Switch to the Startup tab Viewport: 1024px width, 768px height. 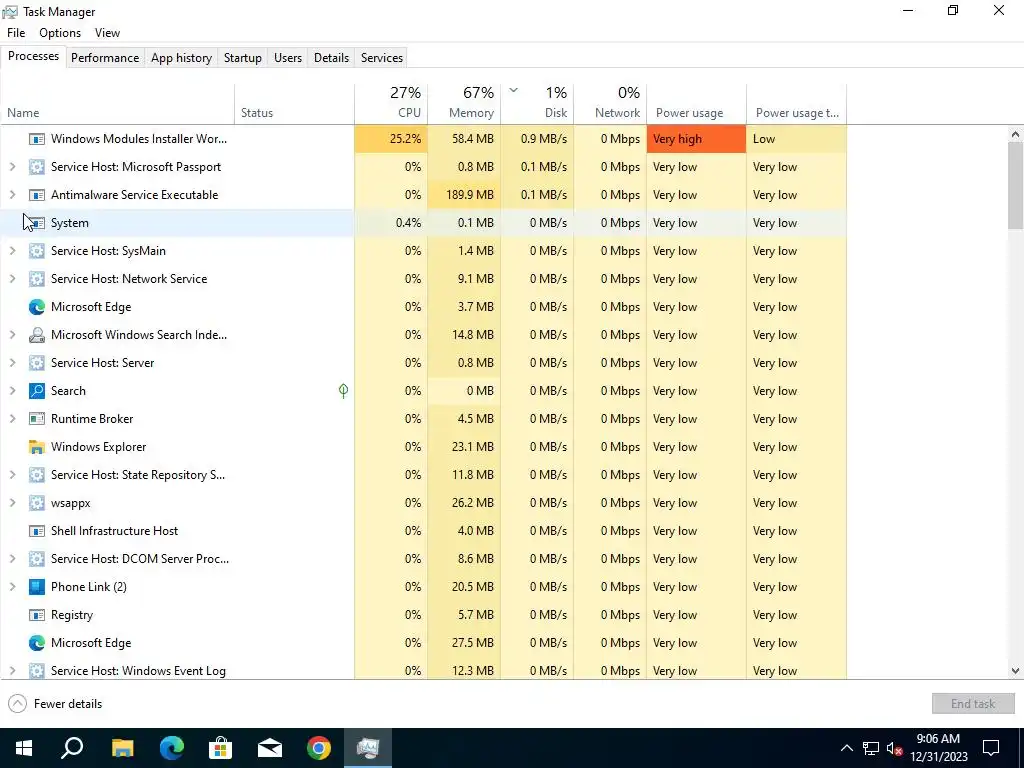tap(243, 58)
